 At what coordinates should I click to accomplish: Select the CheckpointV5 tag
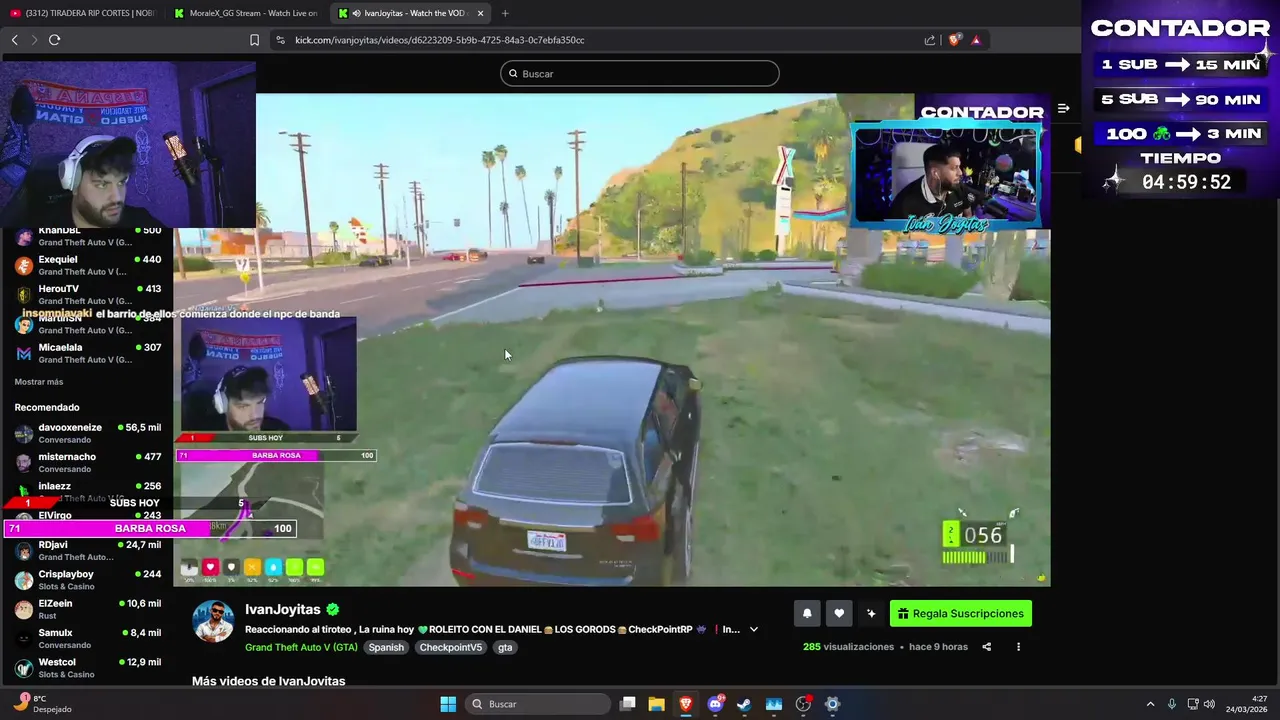point(451,647)
